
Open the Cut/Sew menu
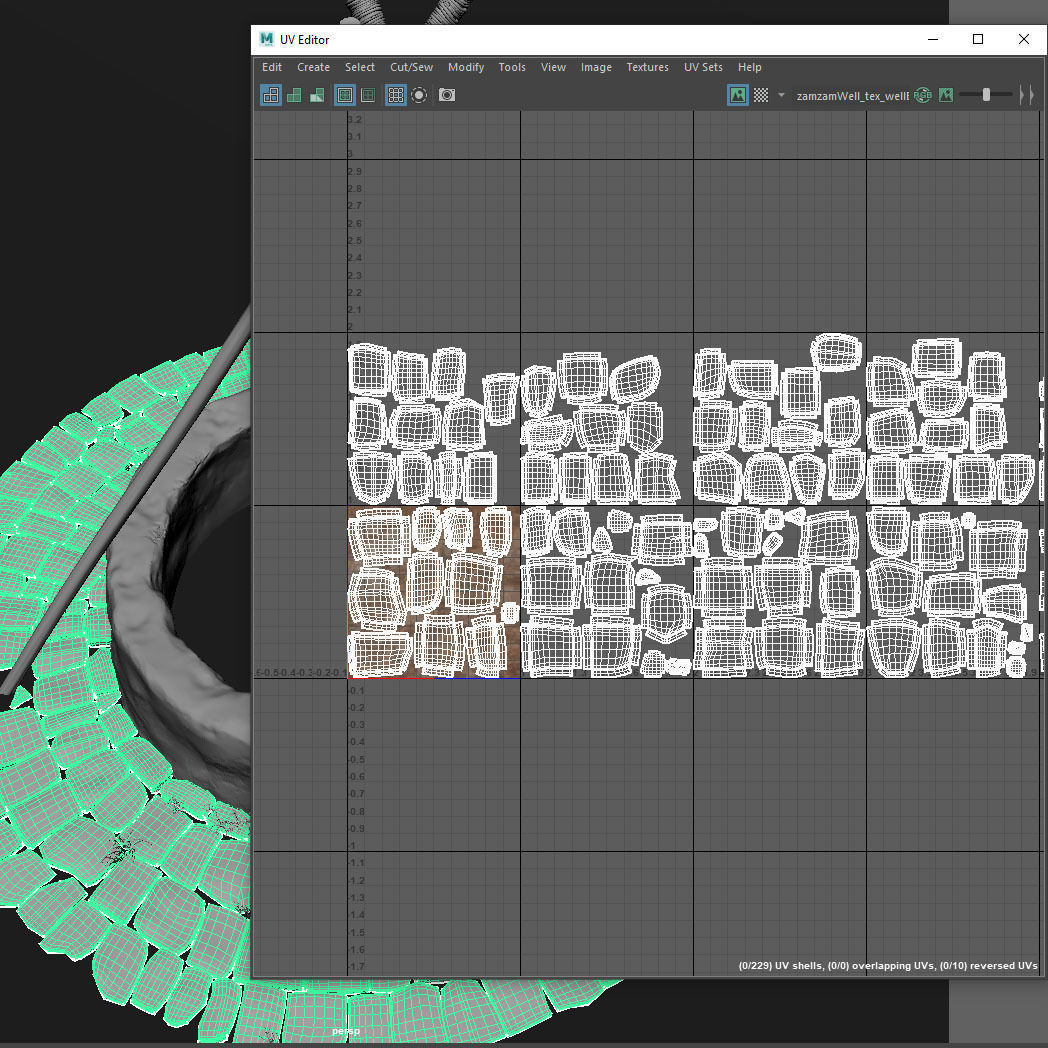412,68
